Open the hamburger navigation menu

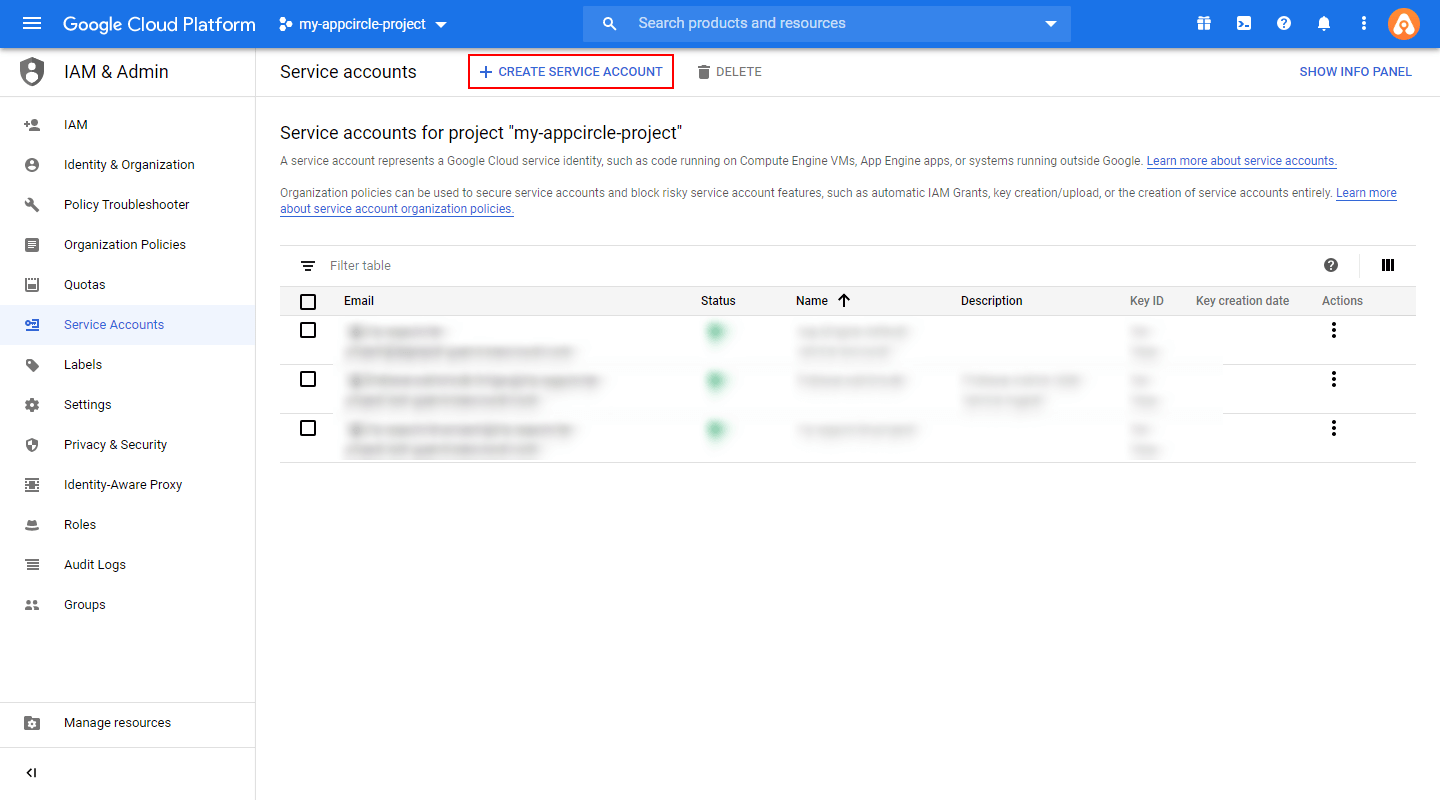click(x=32, y=23)
